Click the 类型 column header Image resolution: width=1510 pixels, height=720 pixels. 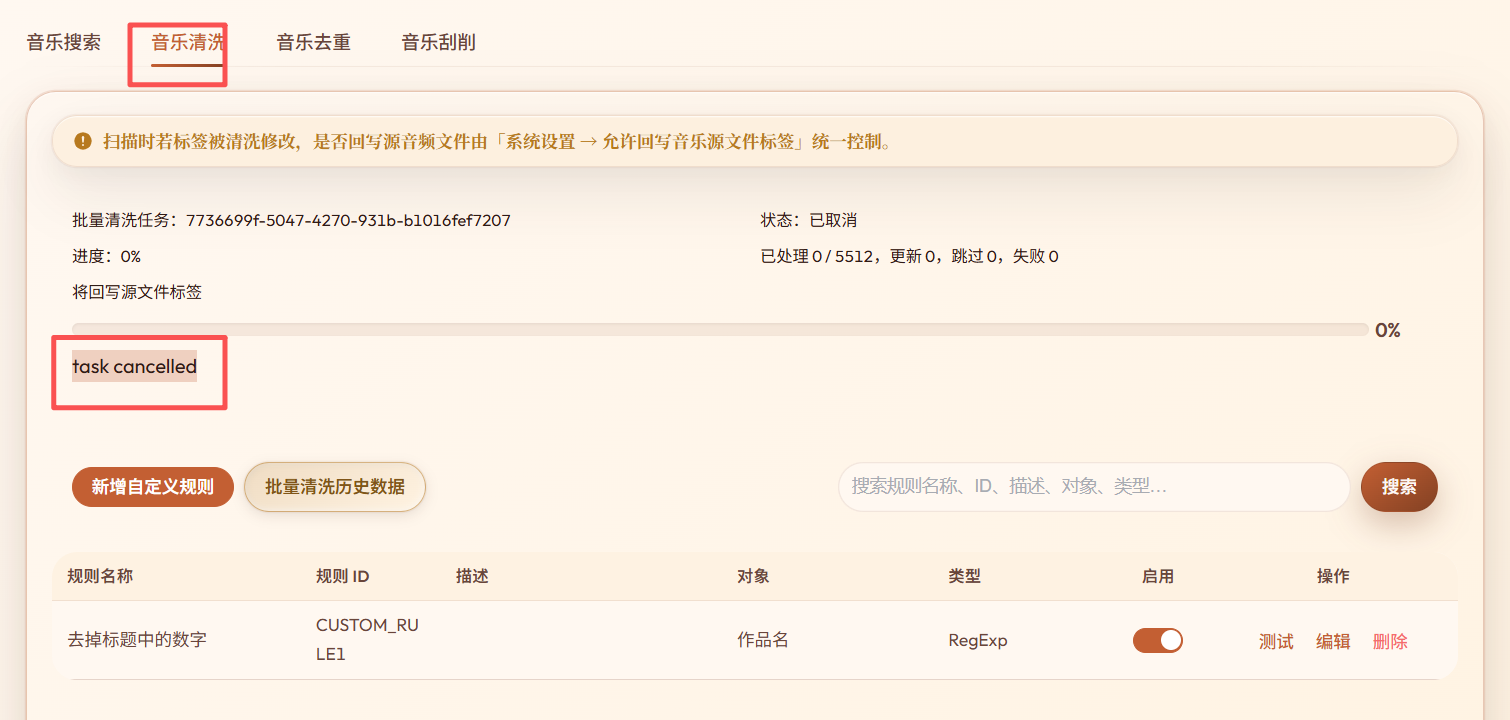[964, 576]
